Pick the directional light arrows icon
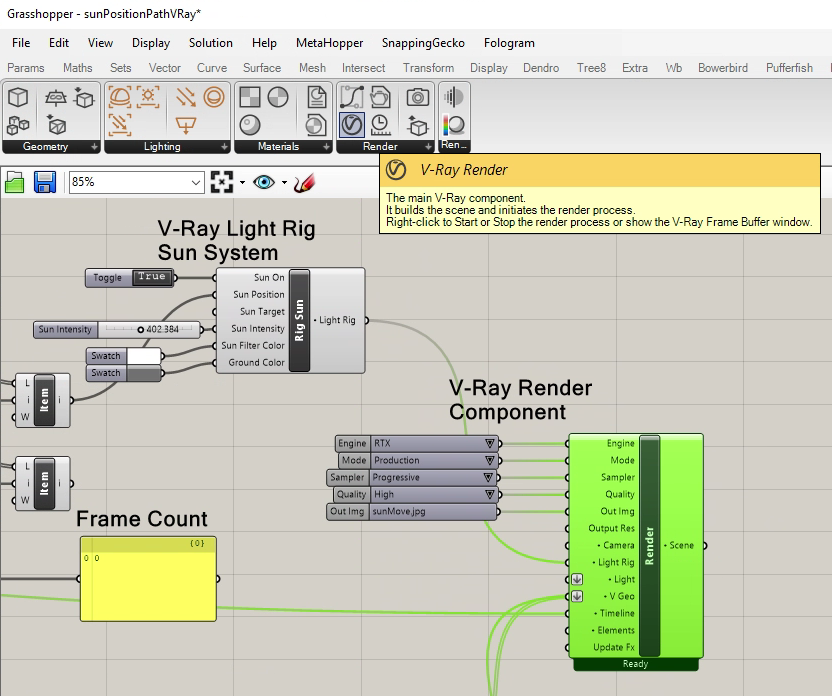832x696 pixels. (186, 98)
